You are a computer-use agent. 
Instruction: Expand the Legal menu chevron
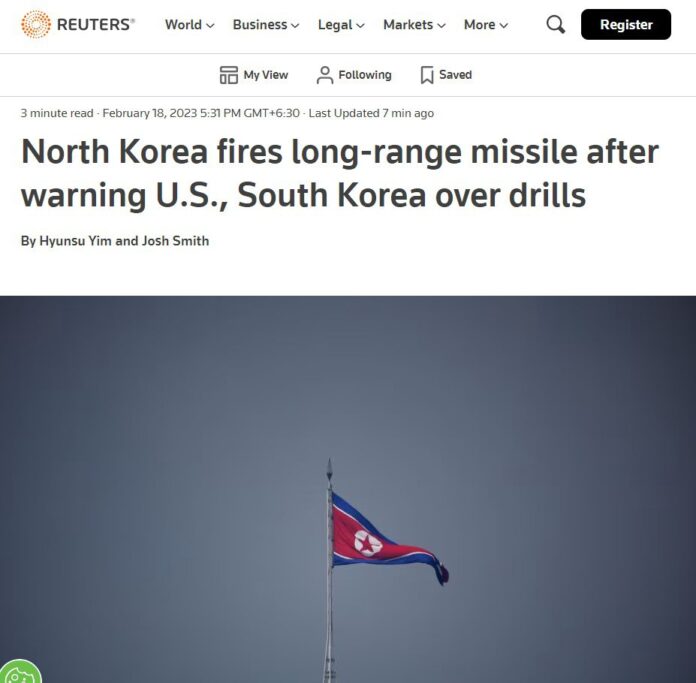[360, 26]
